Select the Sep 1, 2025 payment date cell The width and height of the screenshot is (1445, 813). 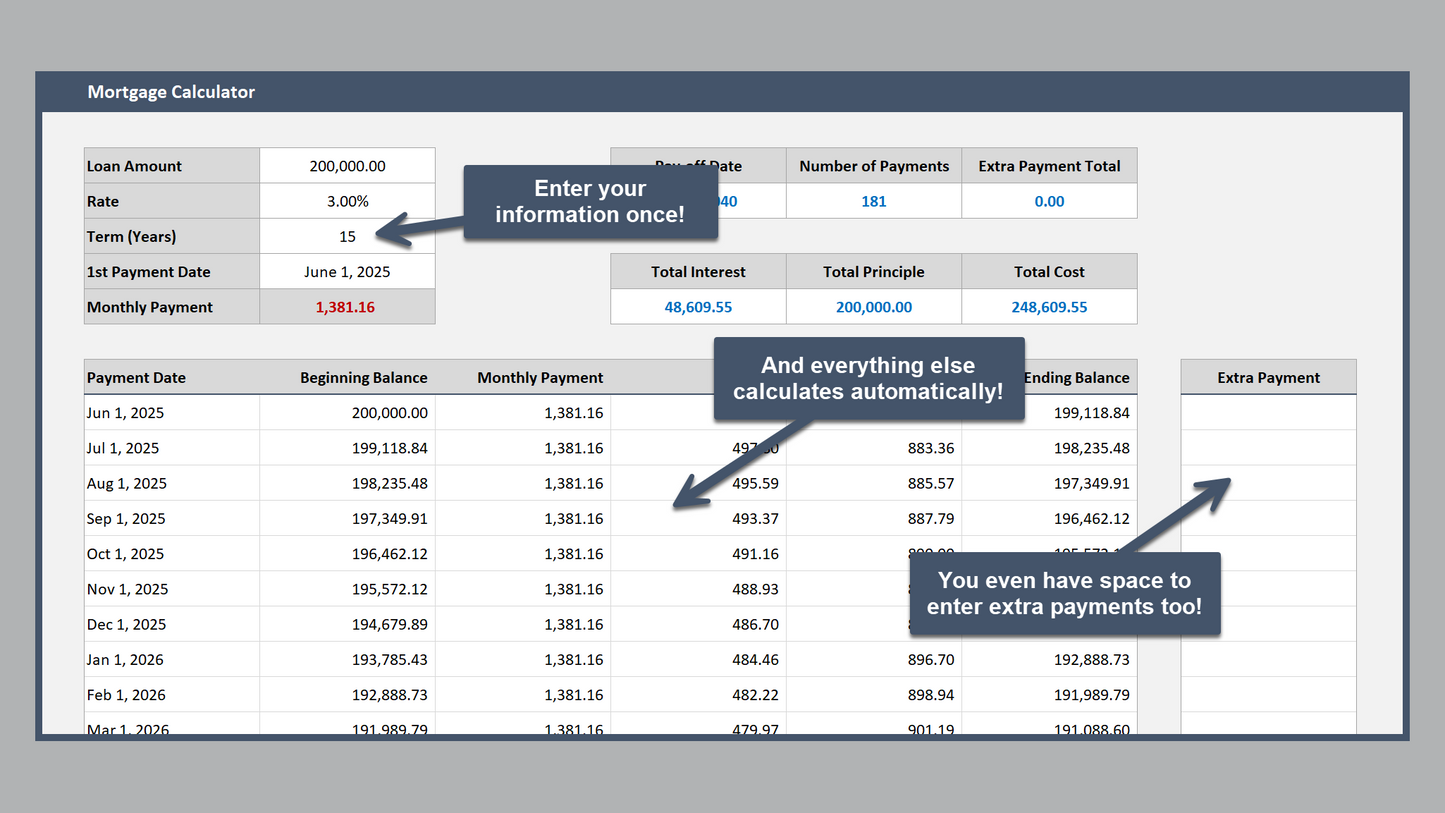point(172,519)
